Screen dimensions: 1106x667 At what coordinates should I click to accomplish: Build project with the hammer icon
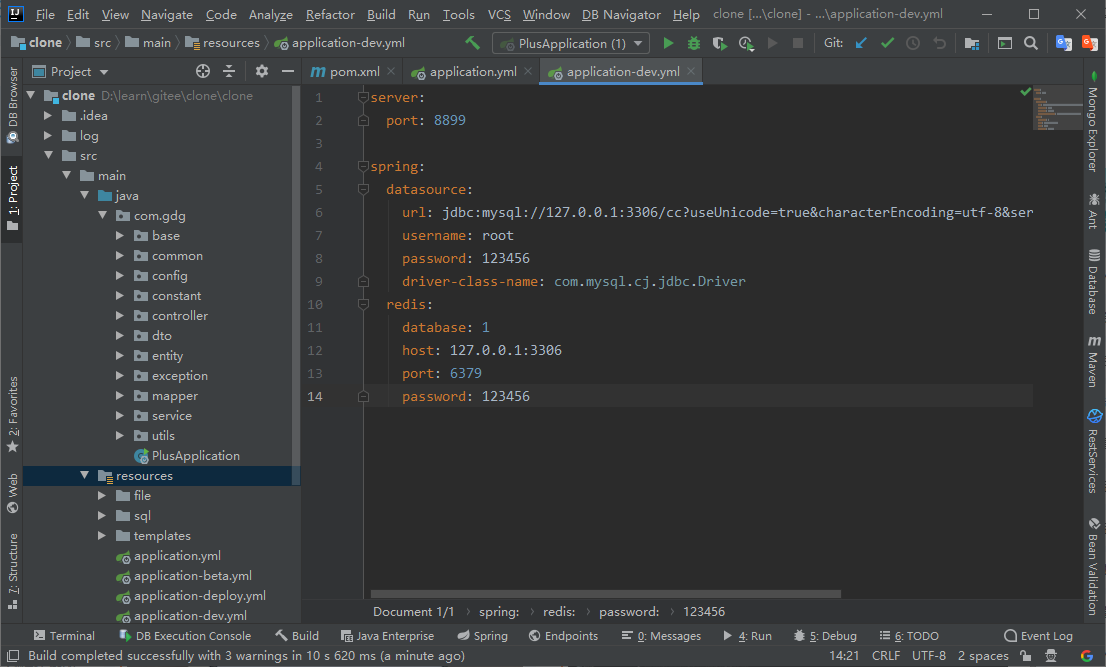[x=473, y=43]
